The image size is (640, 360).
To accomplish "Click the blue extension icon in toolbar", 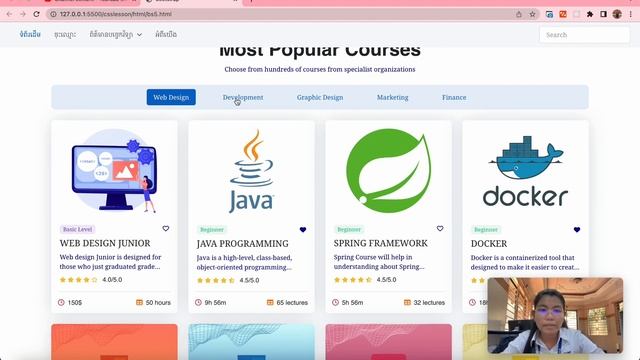I will click(x=549, y=14).
